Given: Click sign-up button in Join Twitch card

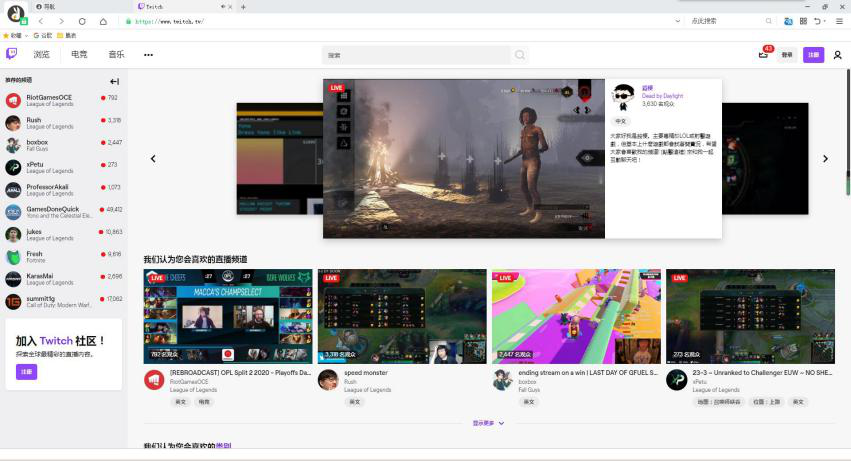Looking at the screenshot, I should tap(26, 372).
